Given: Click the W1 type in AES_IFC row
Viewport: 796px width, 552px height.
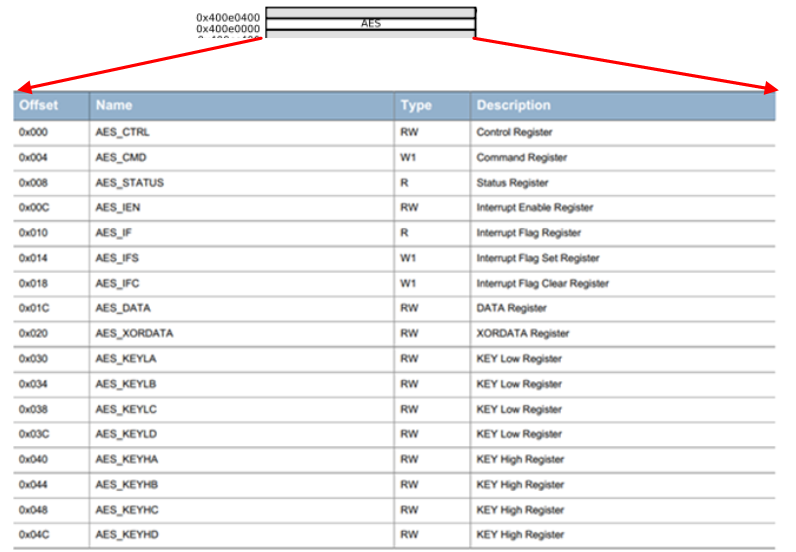Looking at the screenshot, I should (x=408, y=283).
